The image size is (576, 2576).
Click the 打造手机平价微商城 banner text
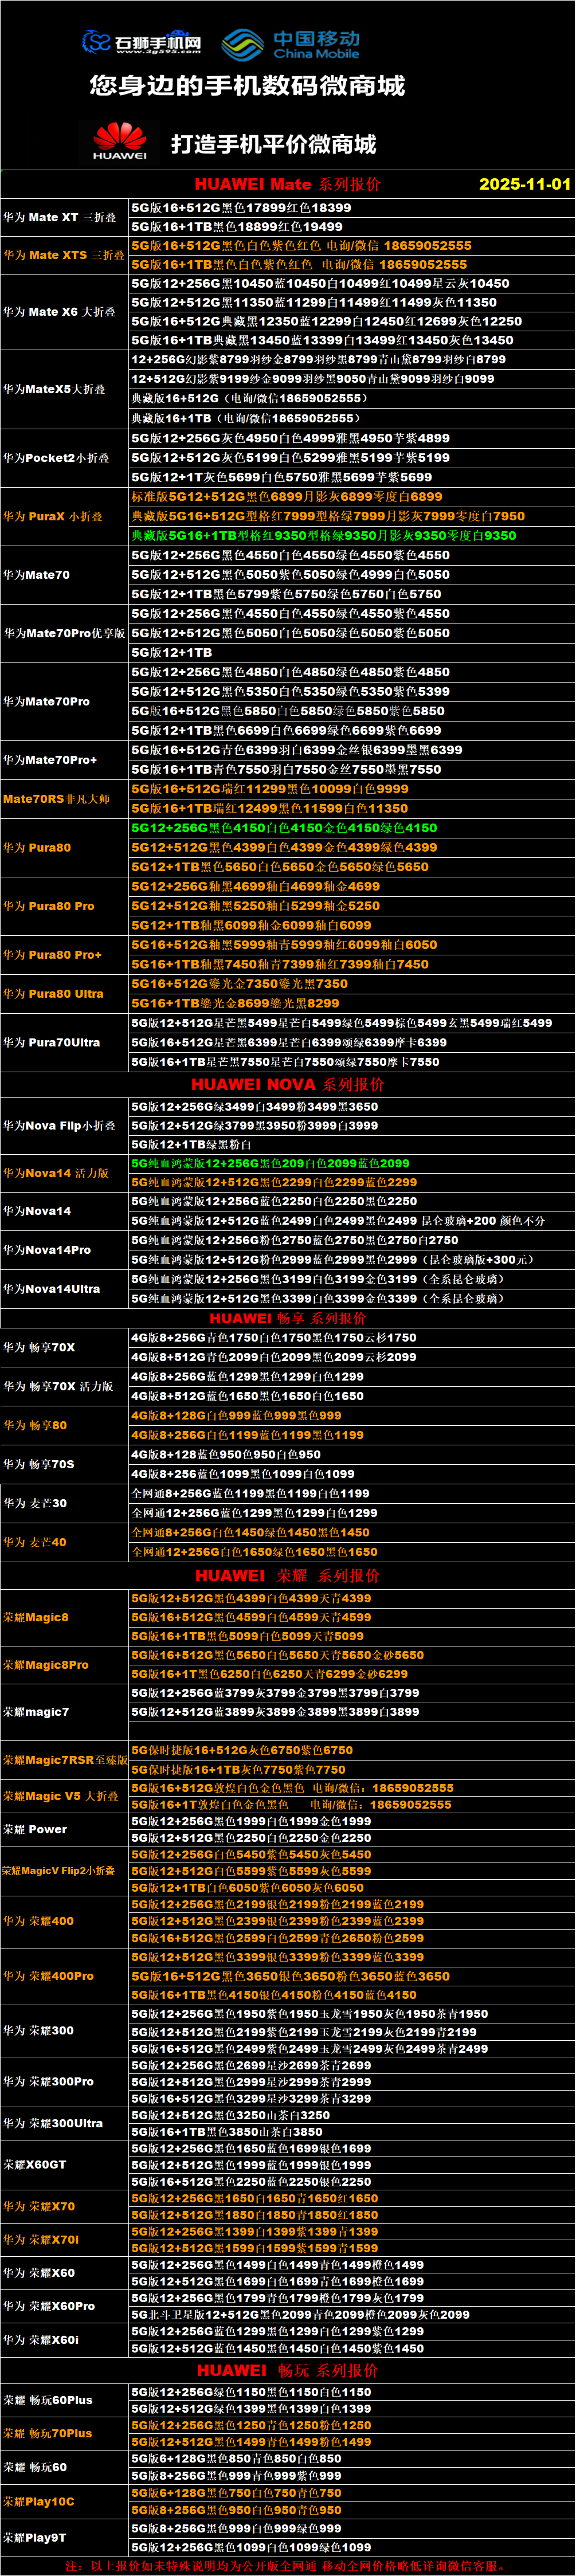tap(273, 144)
